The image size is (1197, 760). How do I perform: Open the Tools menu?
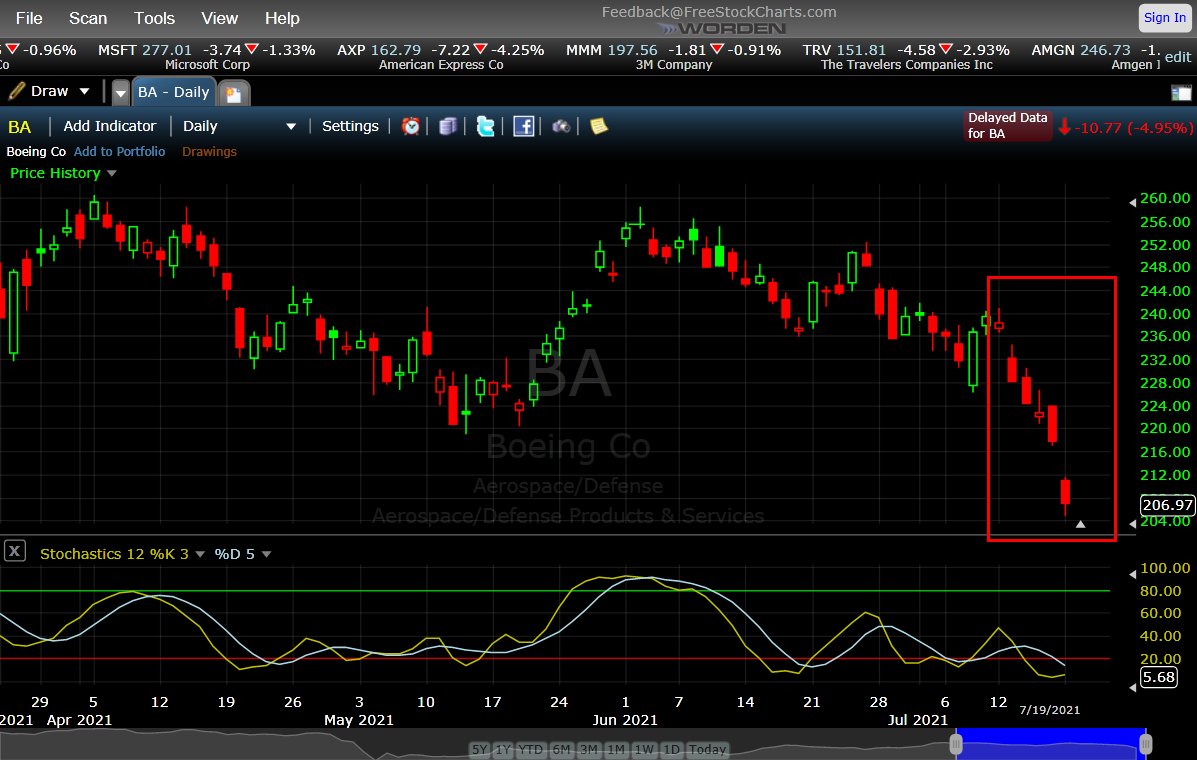pos(154,18)
